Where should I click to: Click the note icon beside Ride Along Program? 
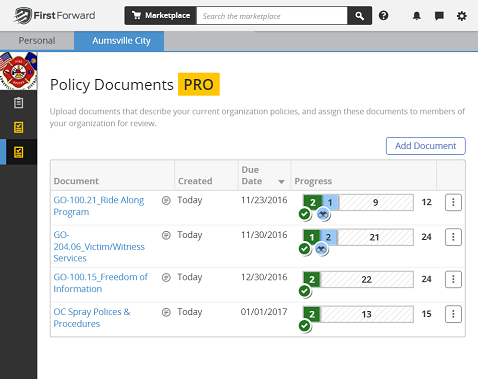166,200
